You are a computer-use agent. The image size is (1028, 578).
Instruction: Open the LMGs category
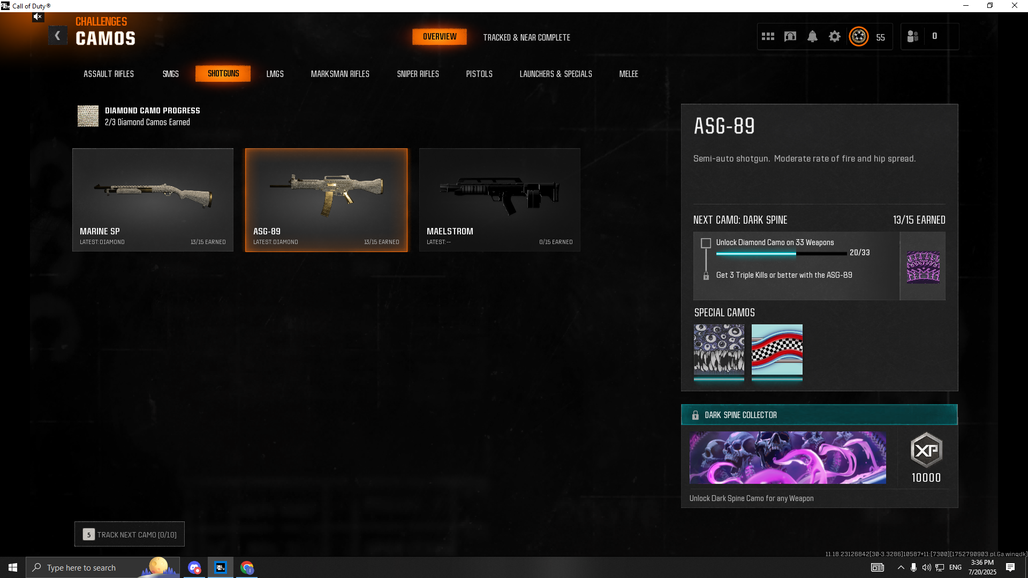275,74
